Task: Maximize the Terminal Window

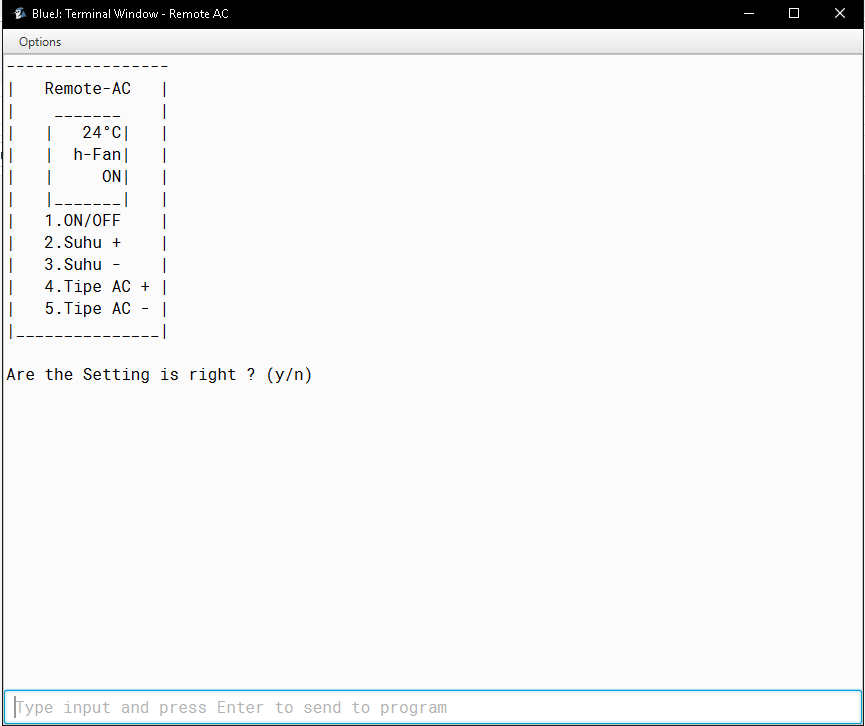Action: [x=794, y=13]
